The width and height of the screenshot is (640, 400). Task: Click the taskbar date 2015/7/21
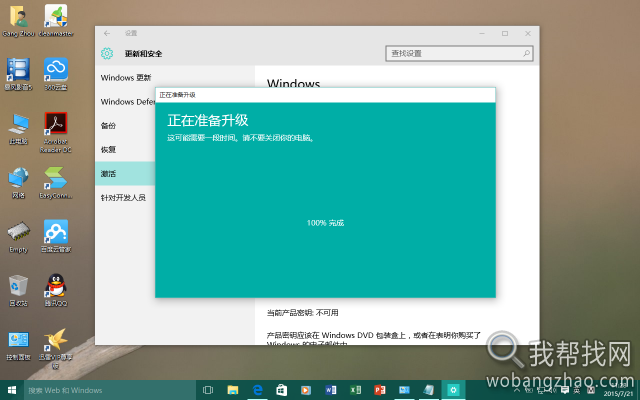click(x=618, y=394)
